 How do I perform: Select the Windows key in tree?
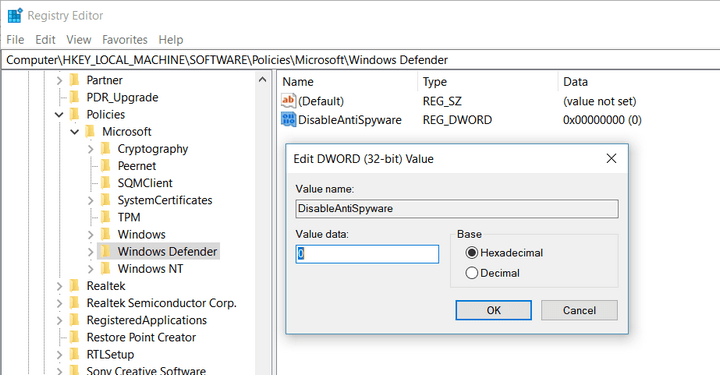(141, 235)
